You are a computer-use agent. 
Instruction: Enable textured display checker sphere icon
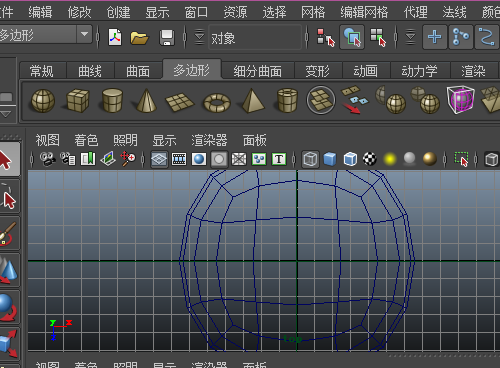[370, 159]
